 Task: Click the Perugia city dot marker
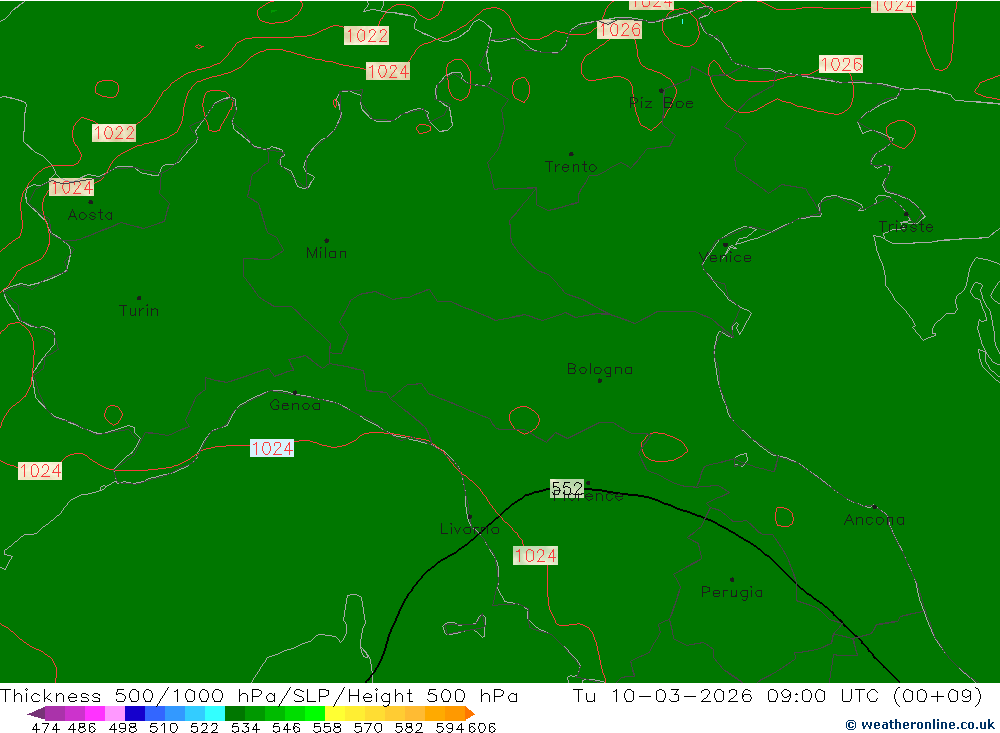732,579
